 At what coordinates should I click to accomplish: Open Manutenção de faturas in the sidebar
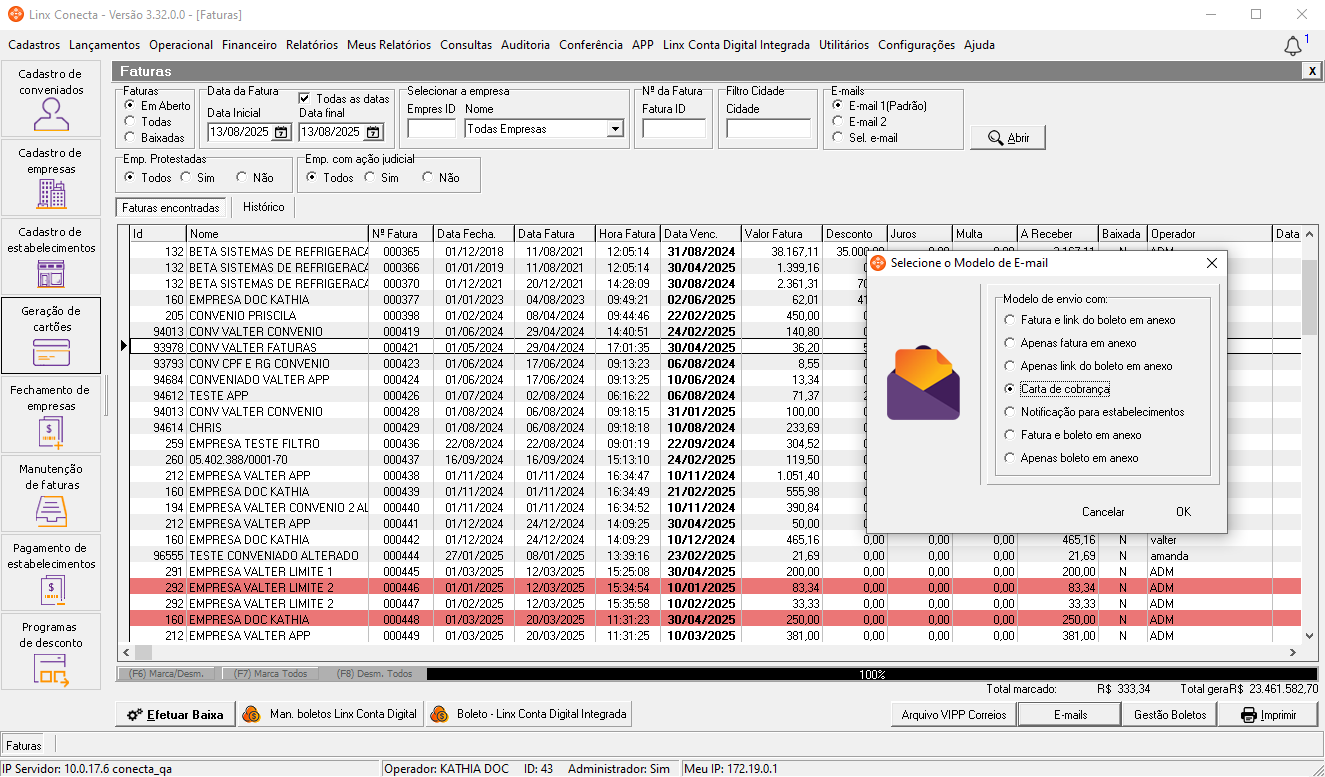(51, 493)
